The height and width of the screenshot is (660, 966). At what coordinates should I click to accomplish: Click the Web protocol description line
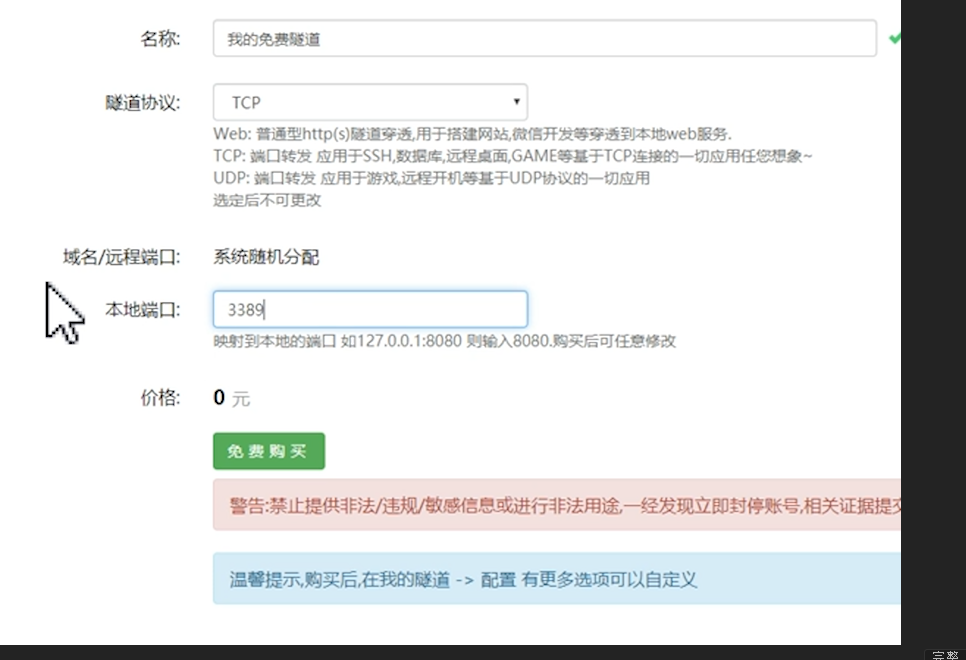(x=472, y=134)
